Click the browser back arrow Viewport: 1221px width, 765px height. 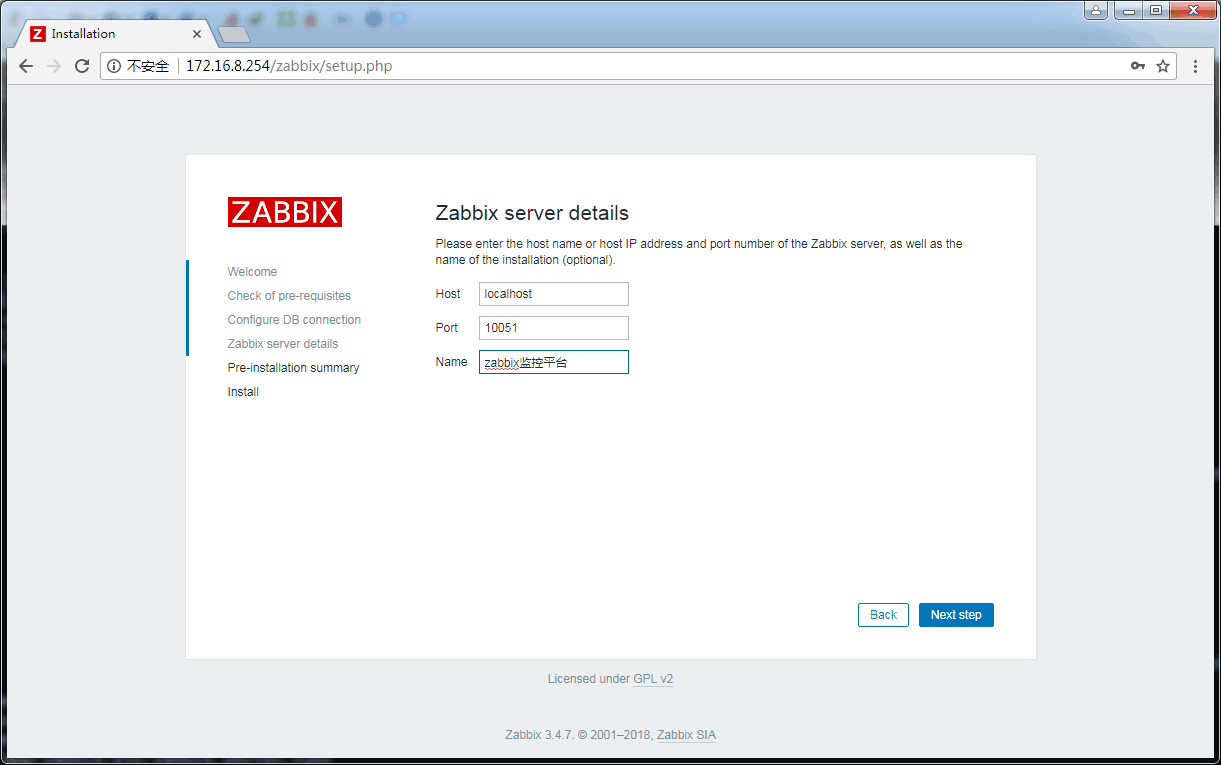(x=26, y=66)
